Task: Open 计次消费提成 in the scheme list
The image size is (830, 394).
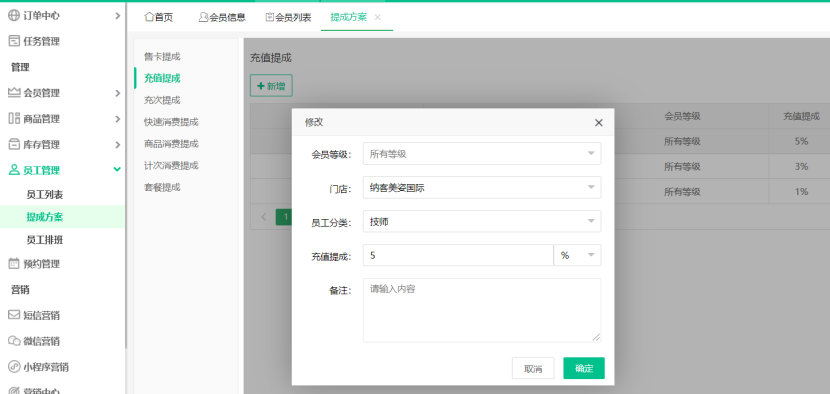Action: click(x=171, y=165)
